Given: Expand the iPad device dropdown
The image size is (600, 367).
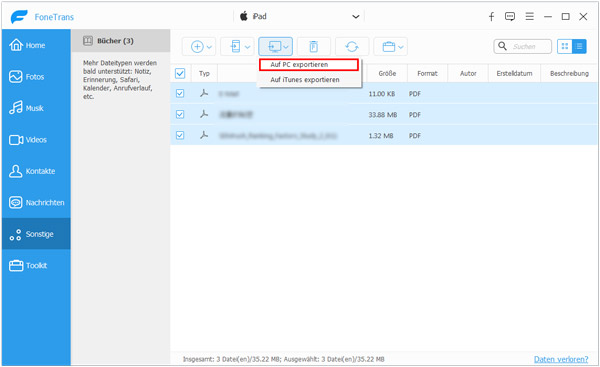Looking at the screenshot, I should pos(355,16).
